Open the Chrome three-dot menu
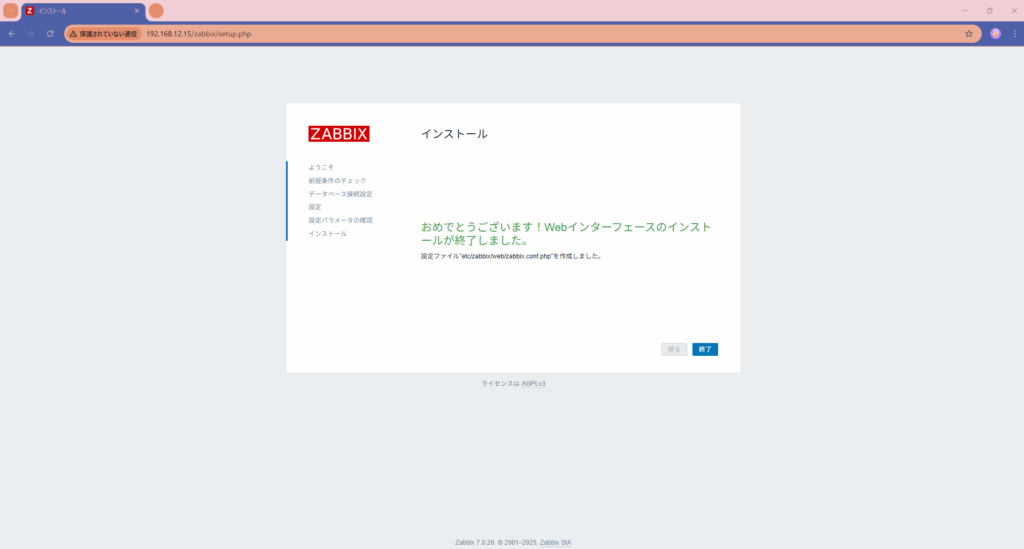The height and width of the screenshot is (549, 1024). tap(1013, 33)
